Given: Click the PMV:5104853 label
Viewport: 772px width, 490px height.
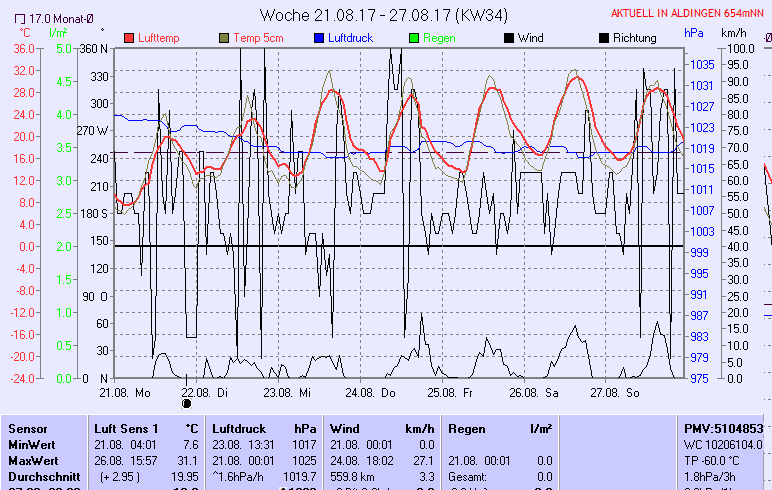Looking at the screenshot, I should 723,428.
